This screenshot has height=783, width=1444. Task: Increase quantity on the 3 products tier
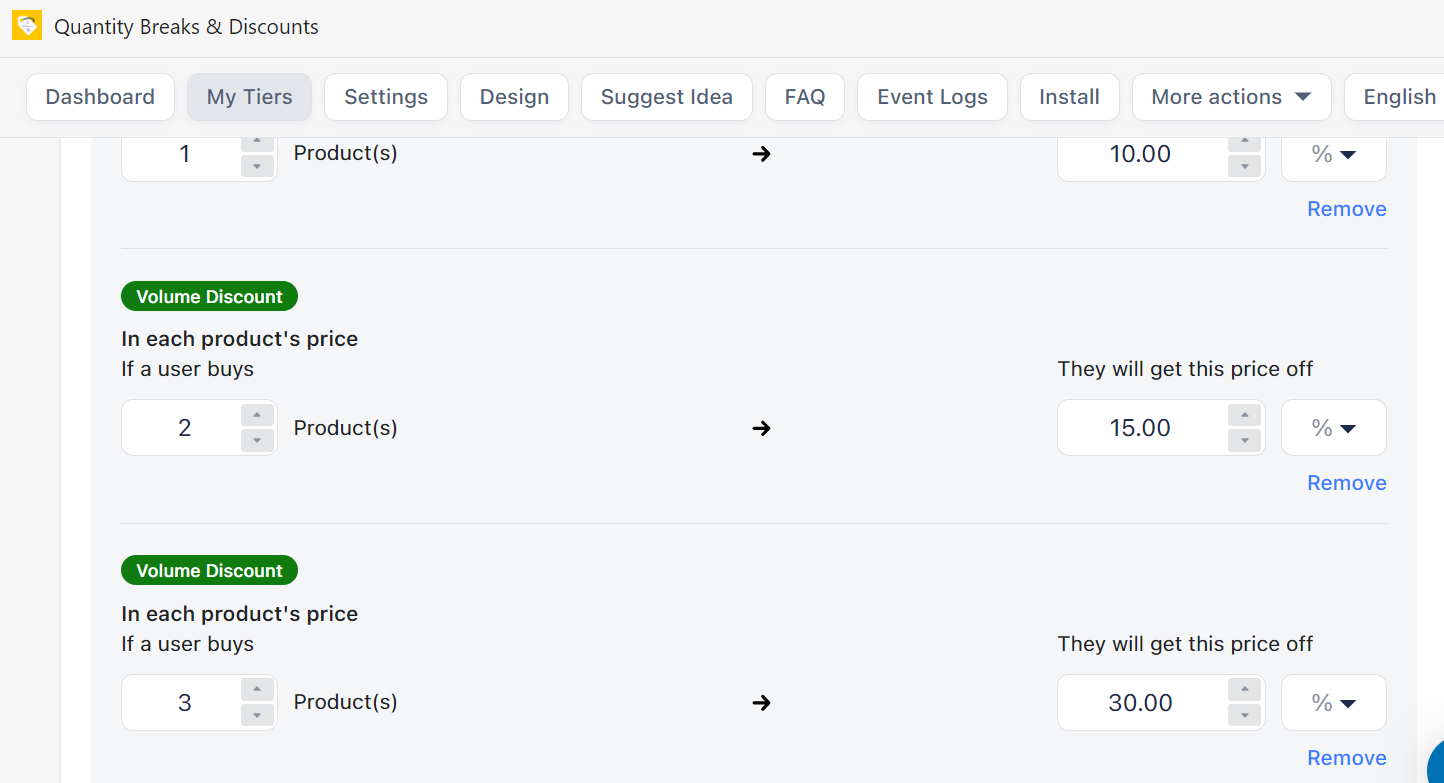[257, 690]
